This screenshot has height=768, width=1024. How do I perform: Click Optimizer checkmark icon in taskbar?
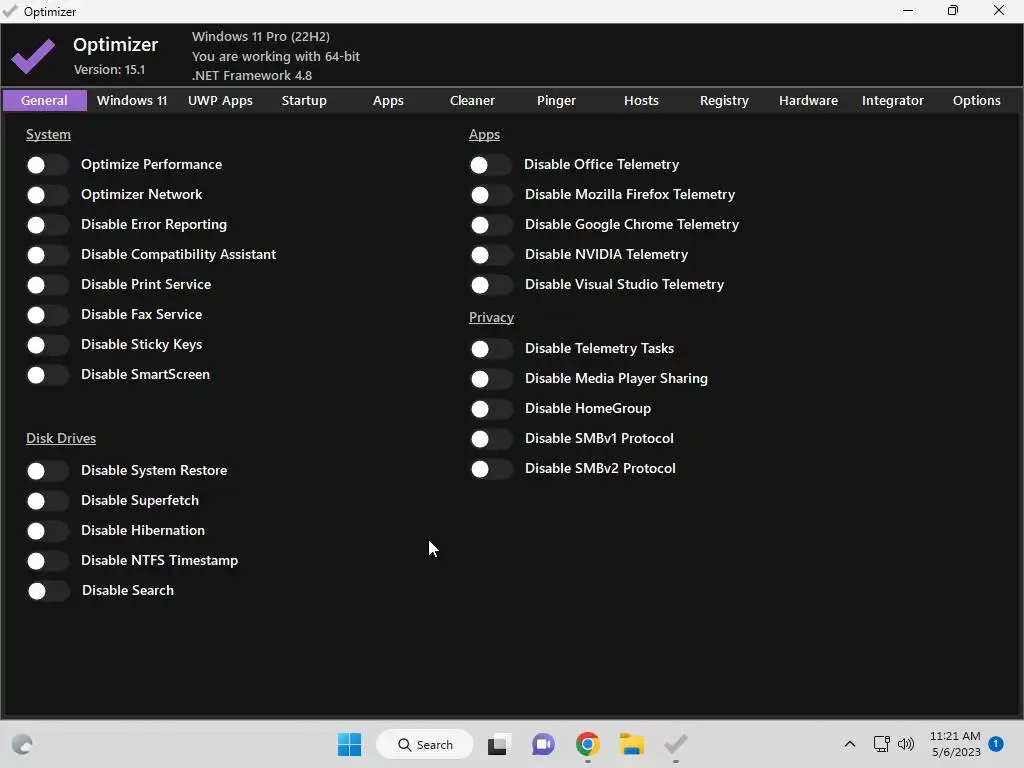676,744
